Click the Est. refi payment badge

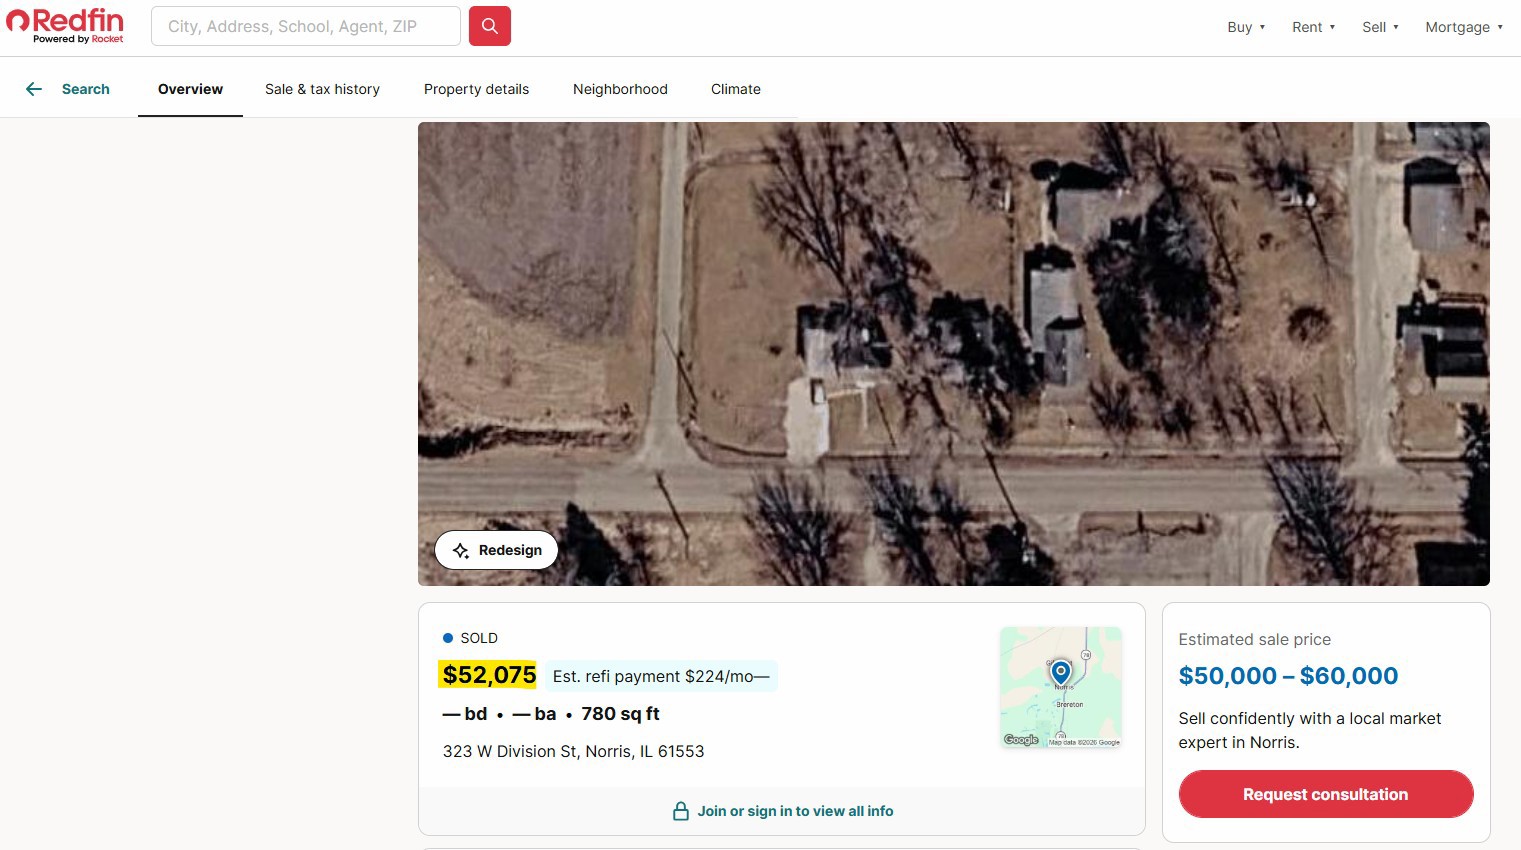pyautogui.click(x=661, y=676)
